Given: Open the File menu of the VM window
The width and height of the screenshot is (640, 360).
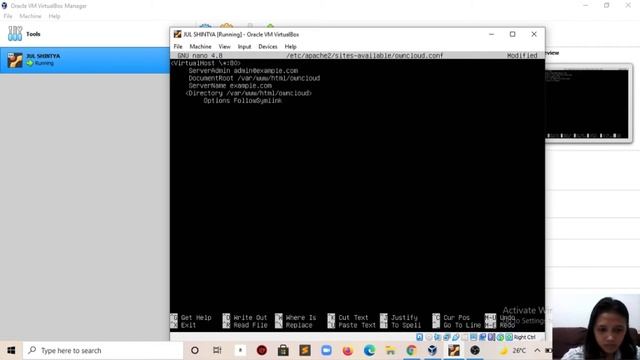Looking at the screenshot, I should [x=178, y=47].
